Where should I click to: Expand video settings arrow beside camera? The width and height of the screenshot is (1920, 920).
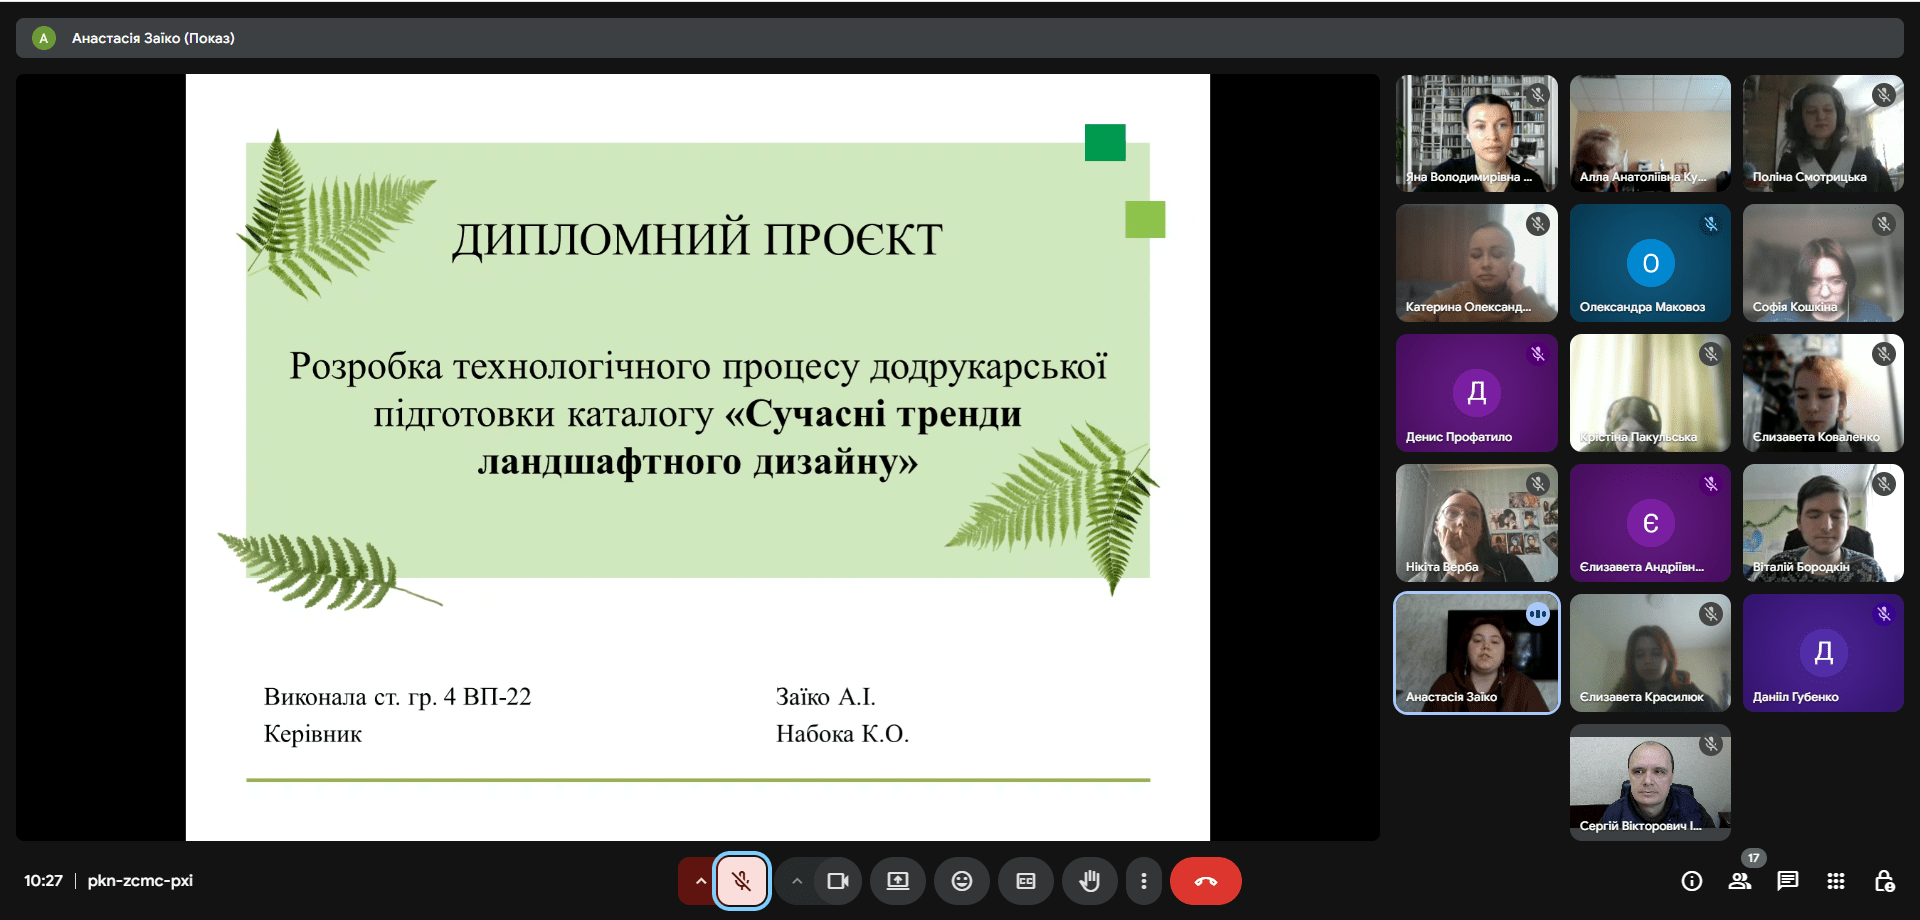pyautogui.click(x=797, y=881)
